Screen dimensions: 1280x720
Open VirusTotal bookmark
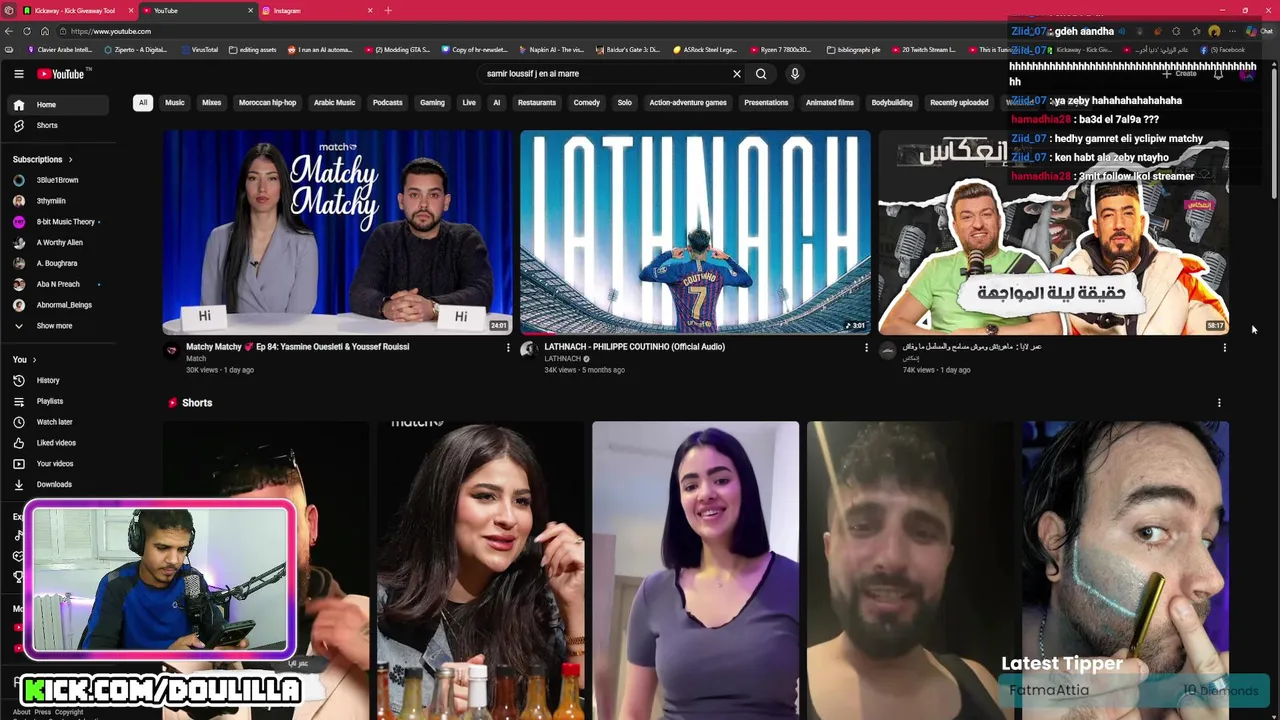(199, 49)
